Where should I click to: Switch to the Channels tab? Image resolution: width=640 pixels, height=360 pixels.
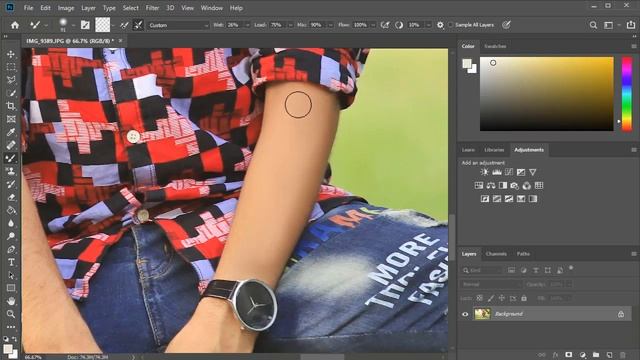[496, 254]
